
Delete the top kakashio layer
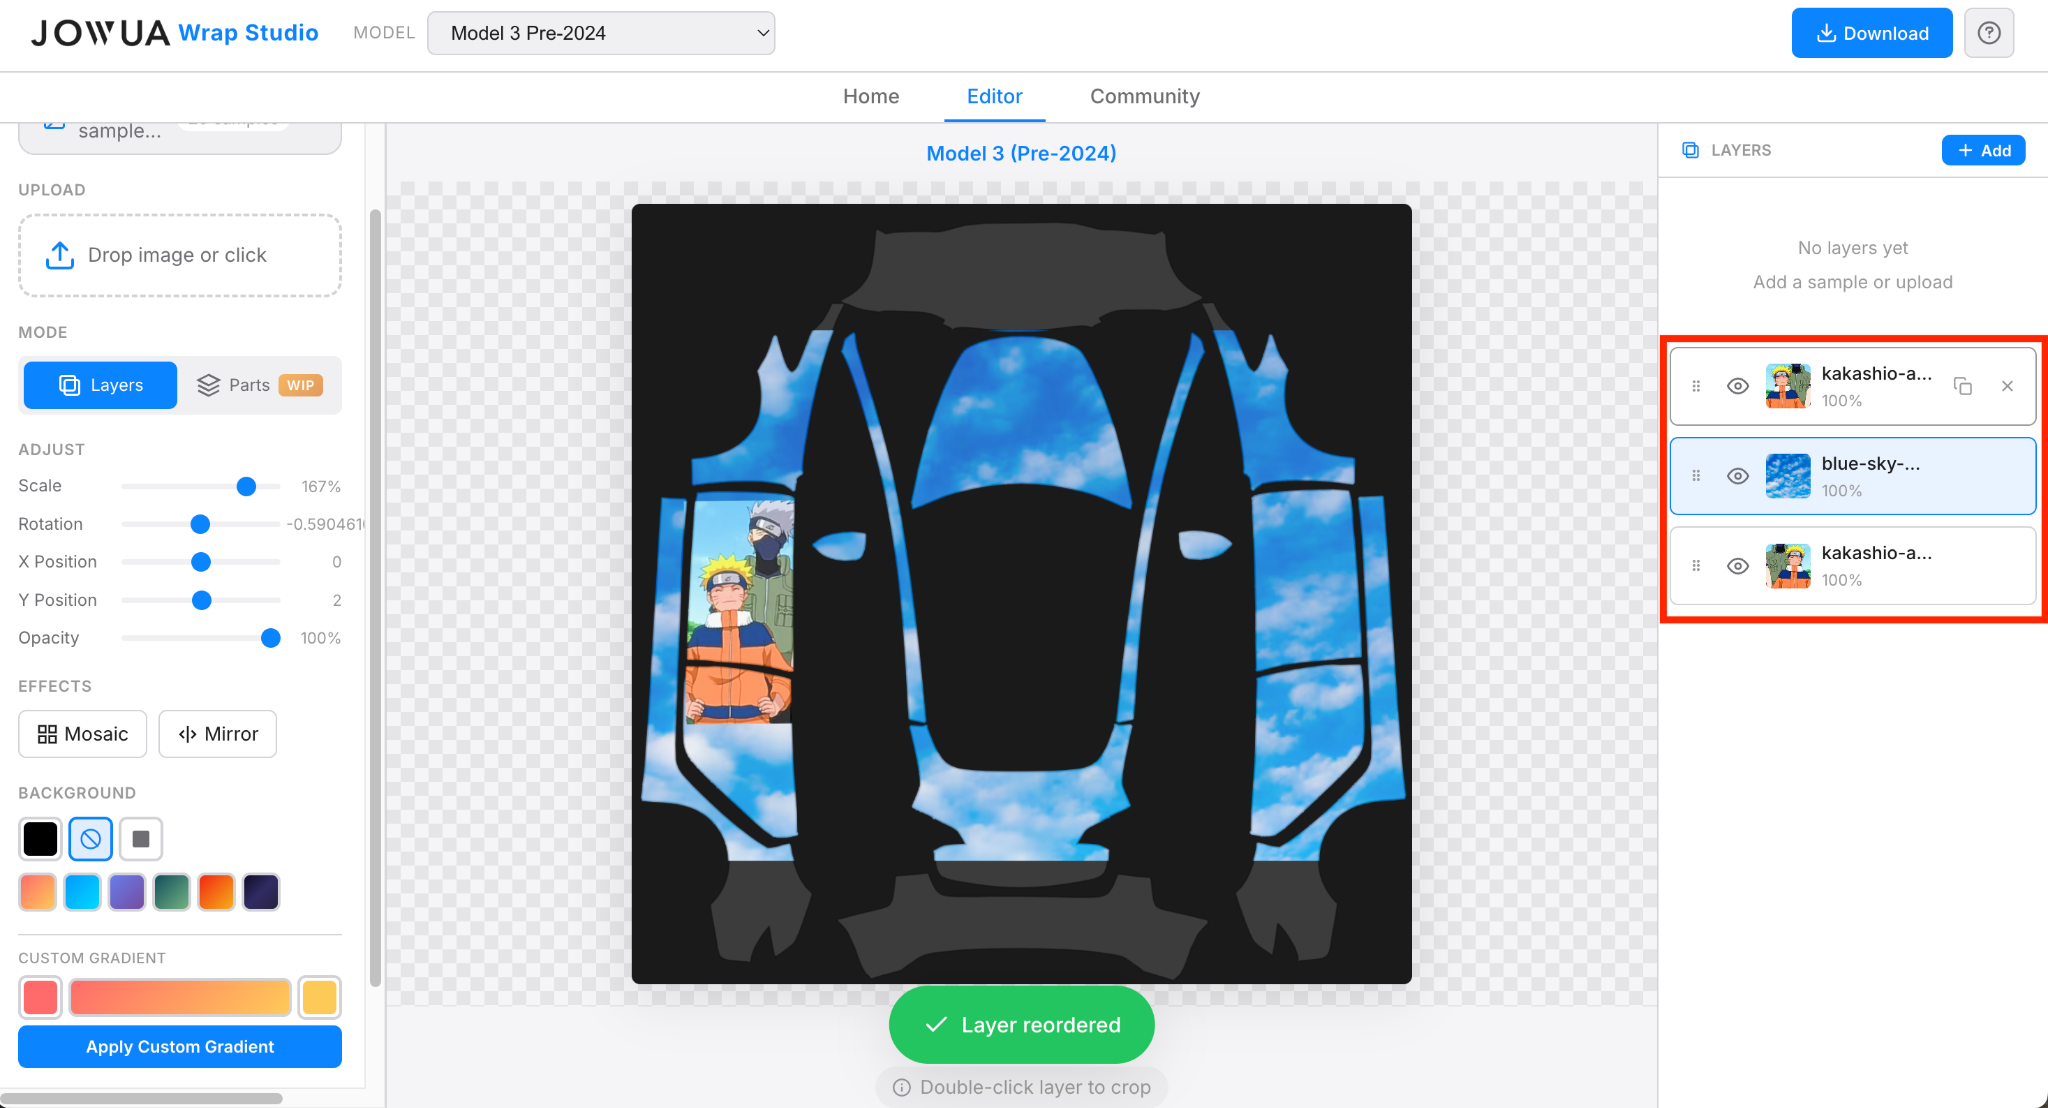[2007, 386]
